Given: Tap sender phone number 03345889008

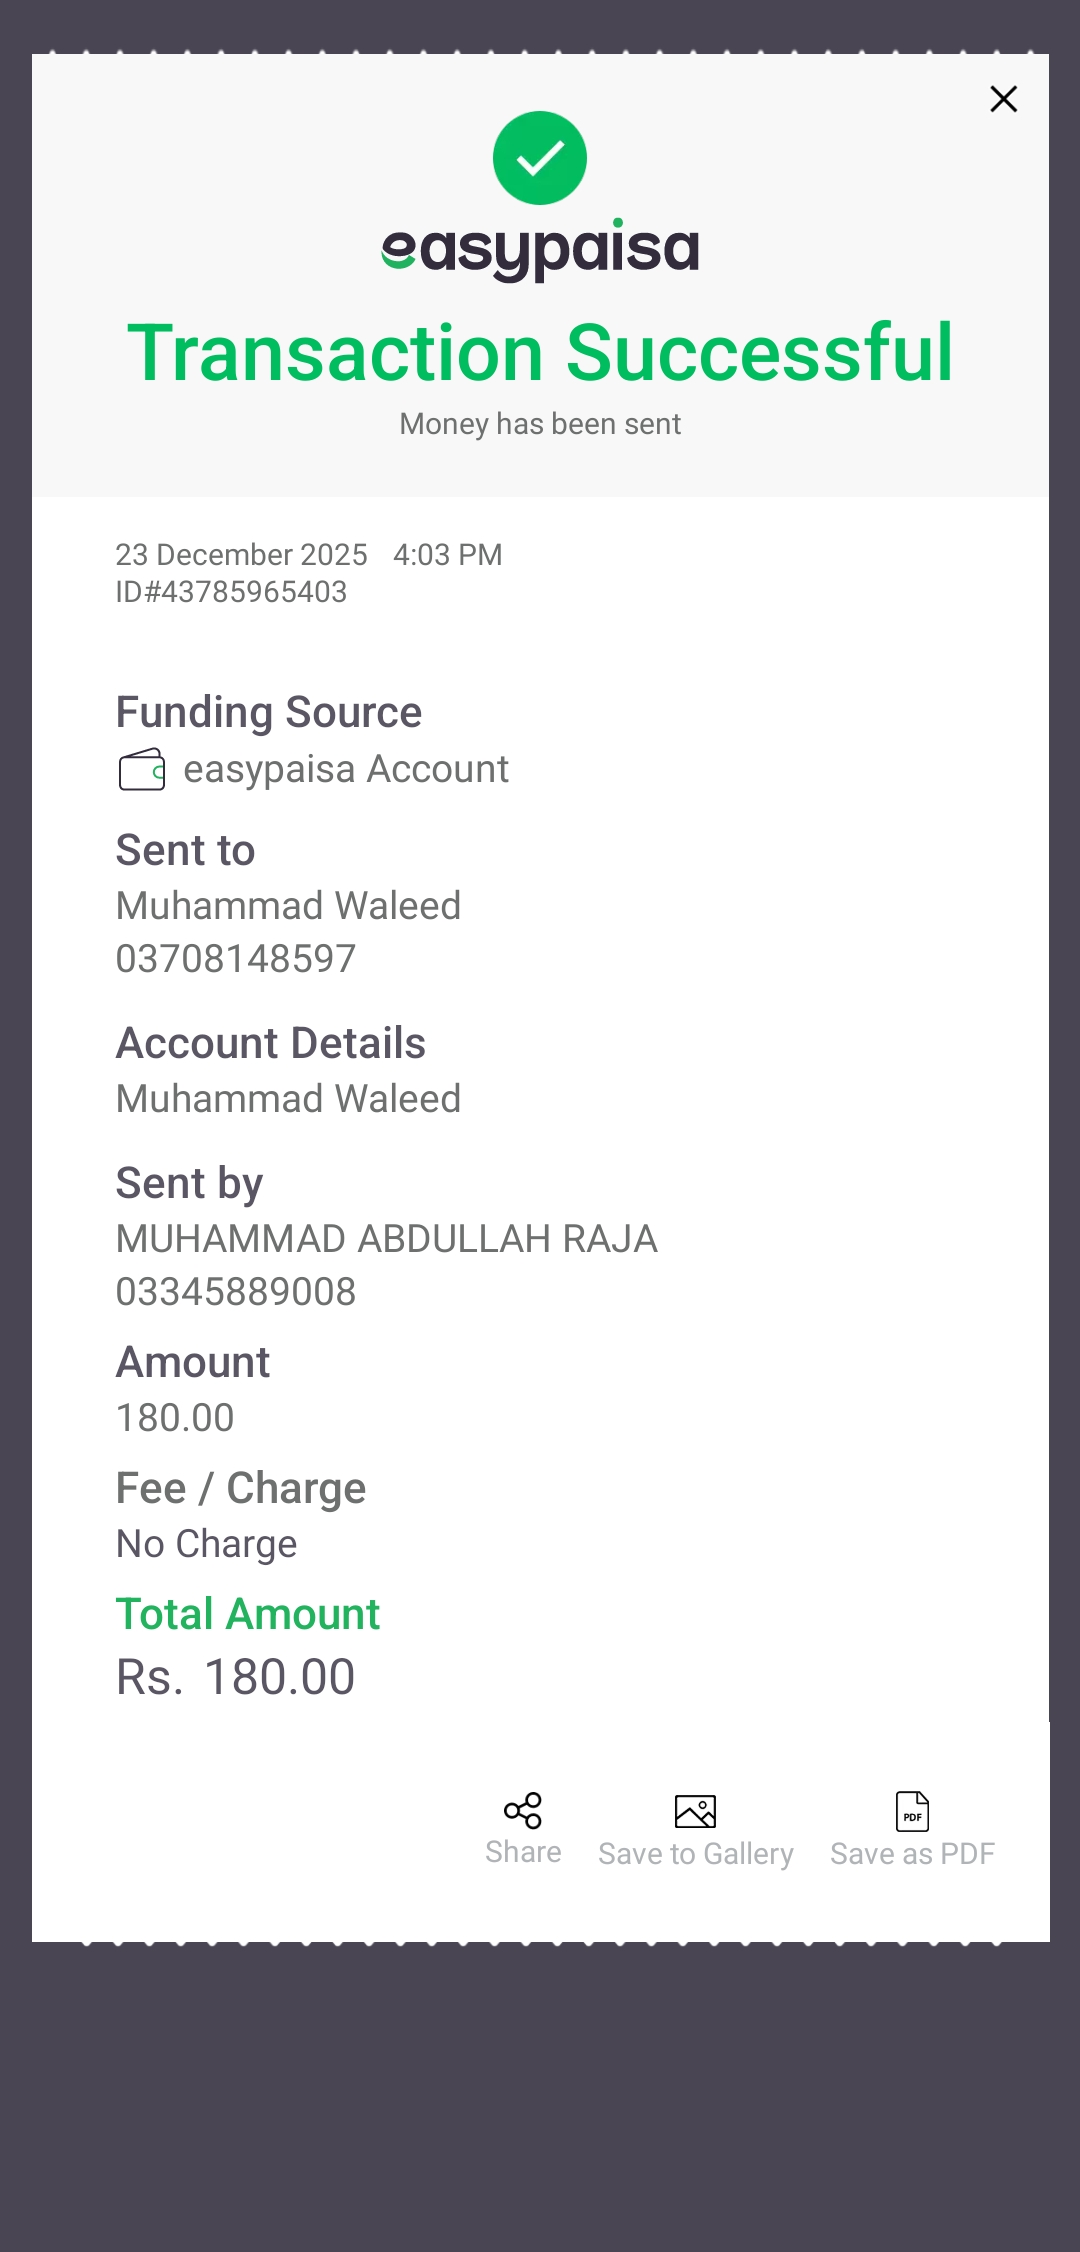Looking at the screenshot, I should (x=236, y=1292).
